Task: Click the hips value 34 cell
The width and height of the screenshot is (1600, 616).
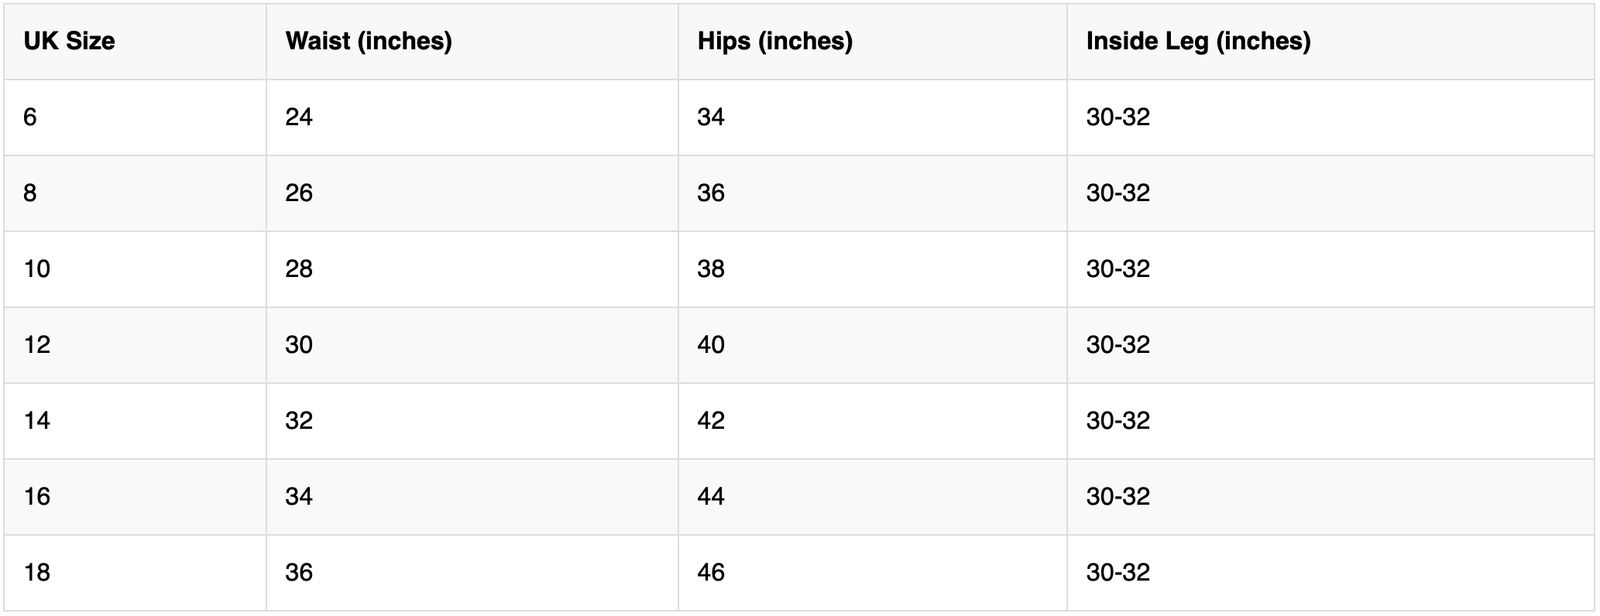Action: [711, 117]
